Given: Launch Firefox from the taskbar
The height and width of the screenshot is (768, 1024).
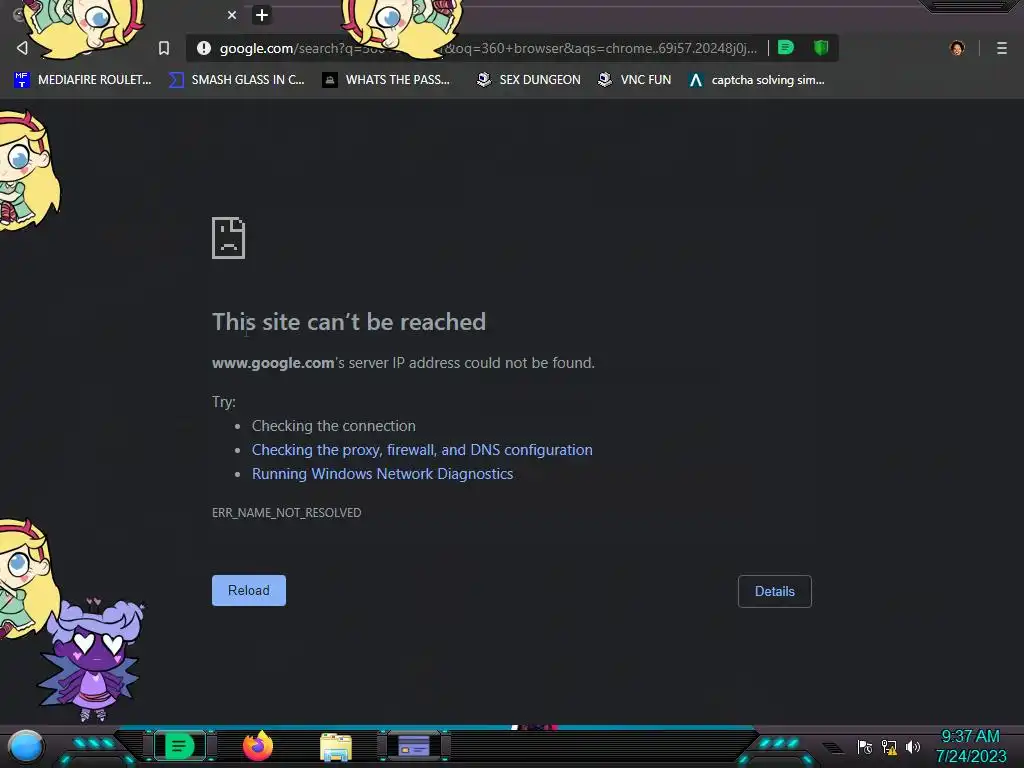Looking at the screenshot, I should pyautogui.click(x=258, y=746).
